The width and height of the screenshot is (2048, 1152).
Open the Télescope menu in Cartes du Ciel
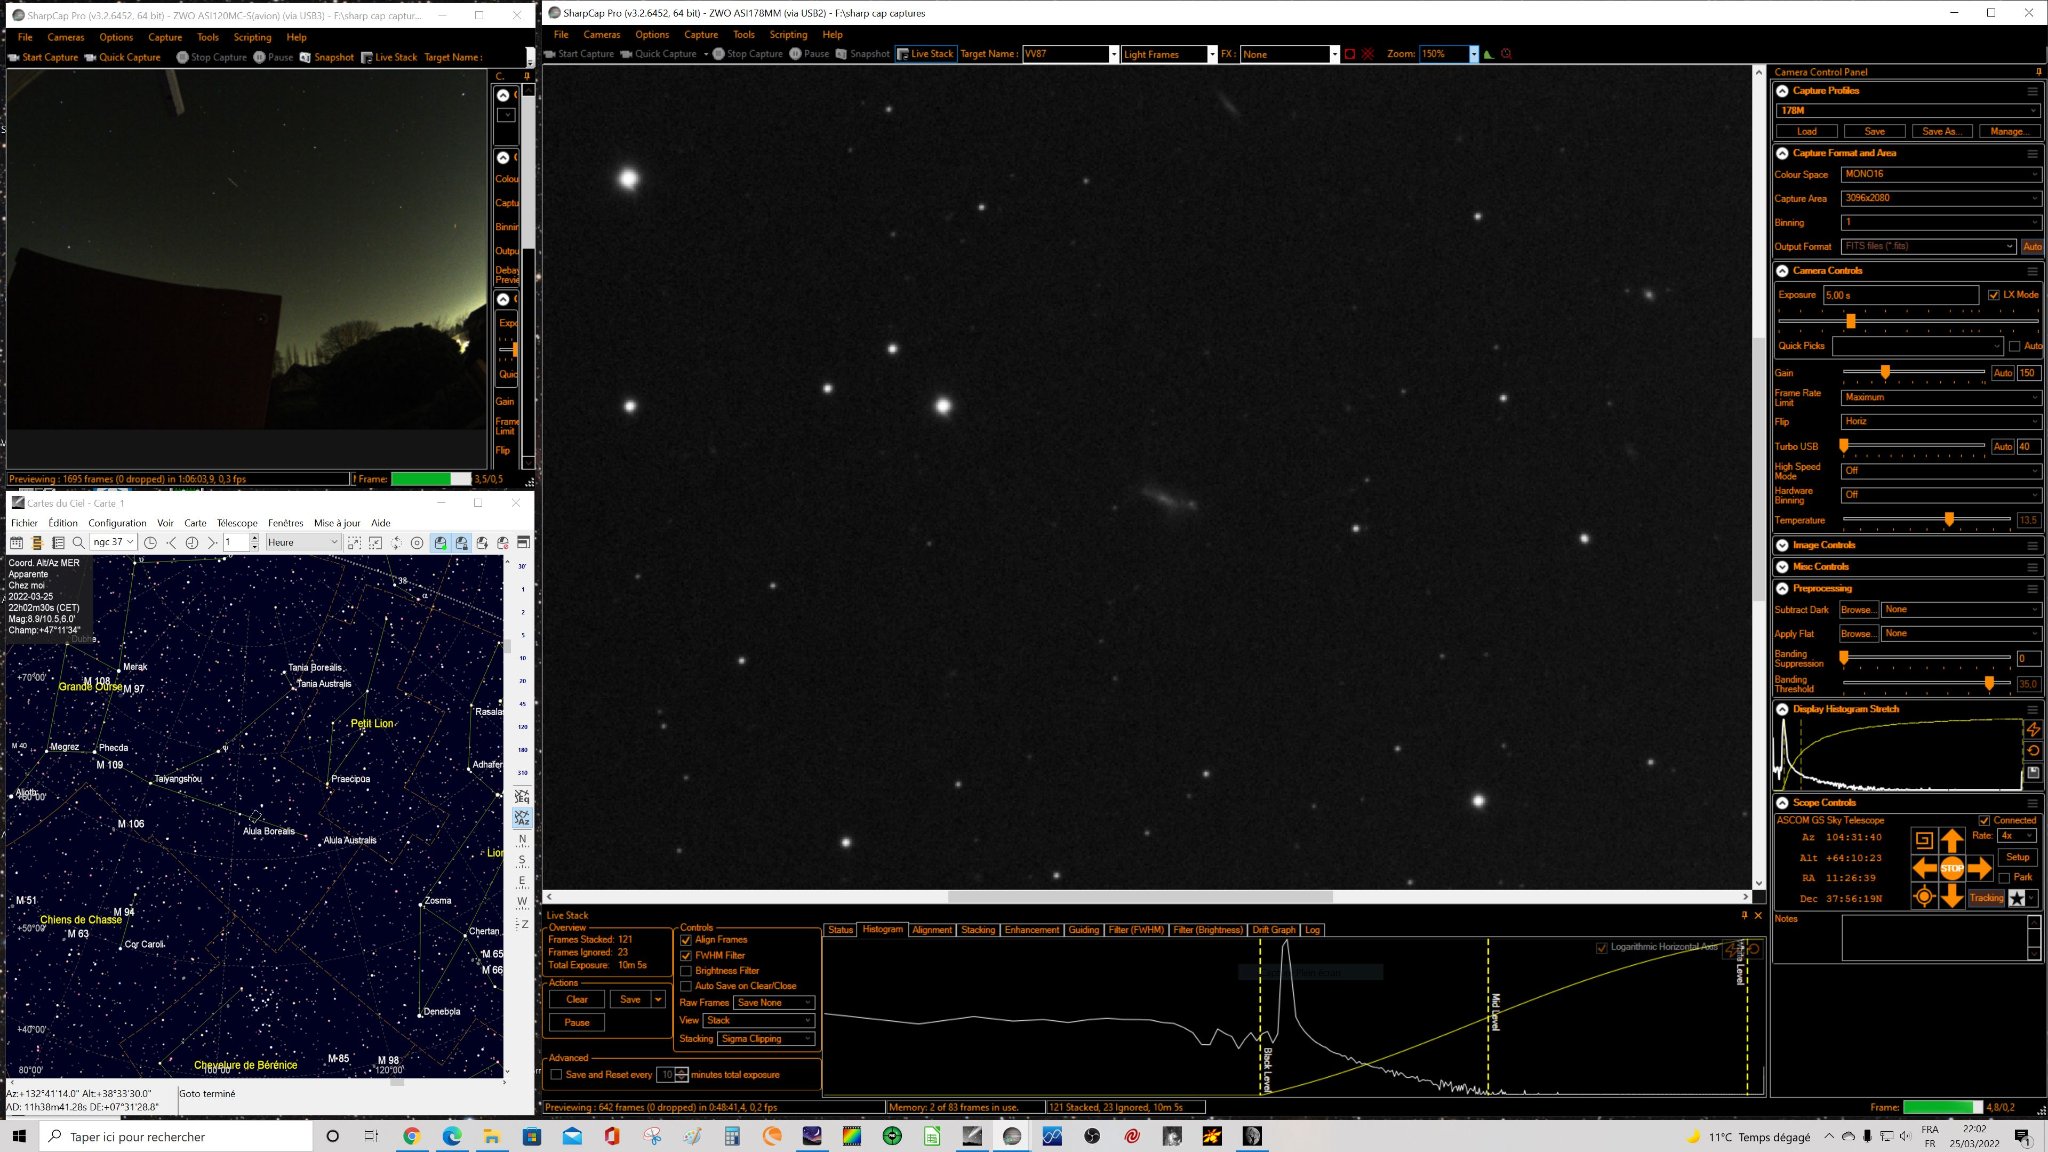pos(237,523)
